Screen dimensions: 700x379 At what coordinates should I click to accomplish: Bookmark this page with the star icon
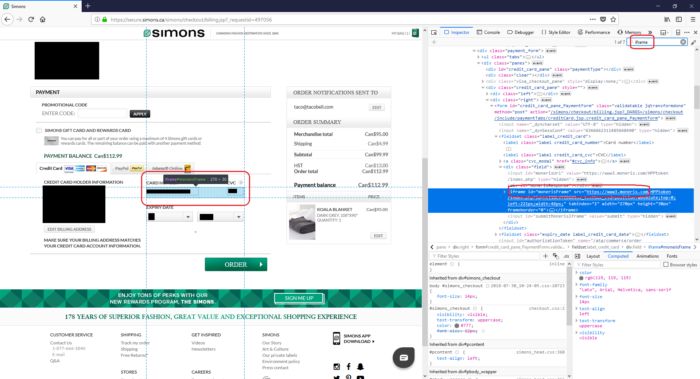[613, 19]
